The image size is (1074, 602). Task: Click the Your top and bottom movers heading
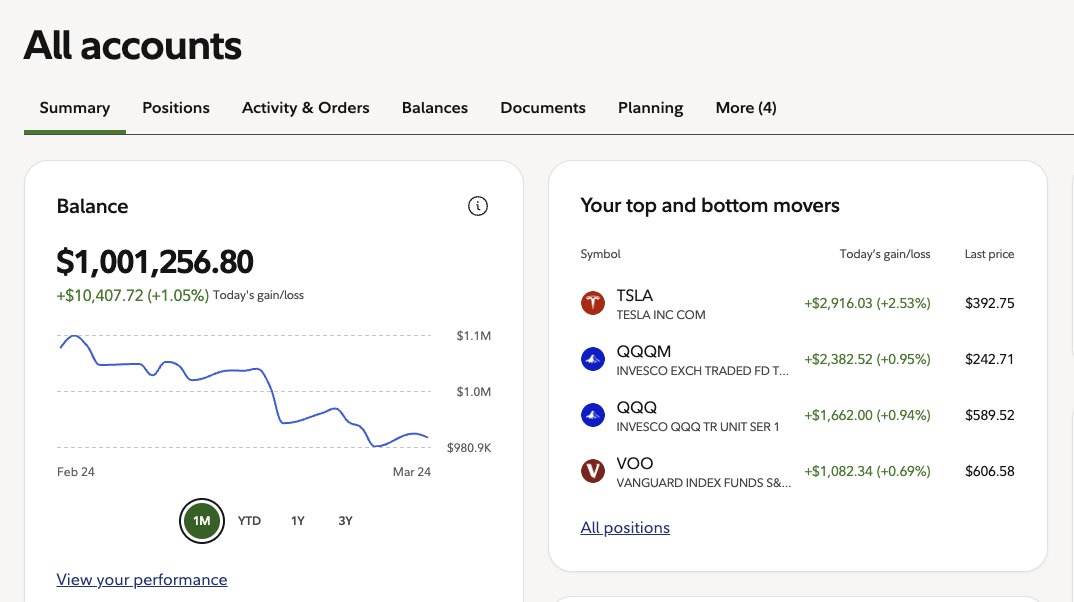[710, 205]
